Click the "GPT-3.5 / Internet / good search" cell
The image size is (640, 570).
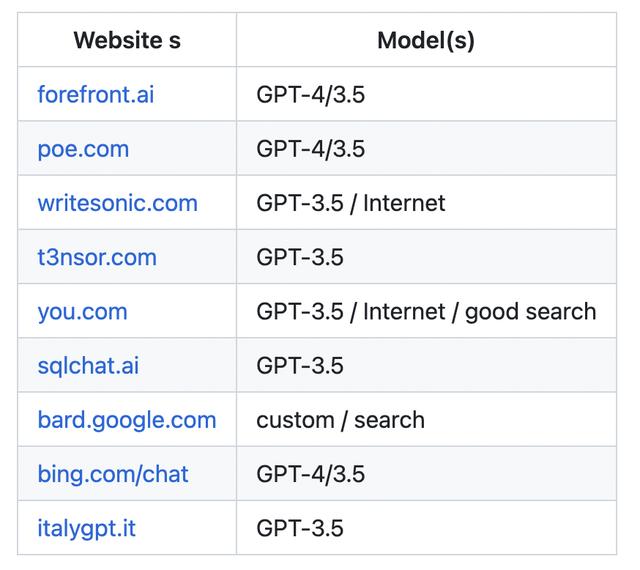(x=426, y=311)
